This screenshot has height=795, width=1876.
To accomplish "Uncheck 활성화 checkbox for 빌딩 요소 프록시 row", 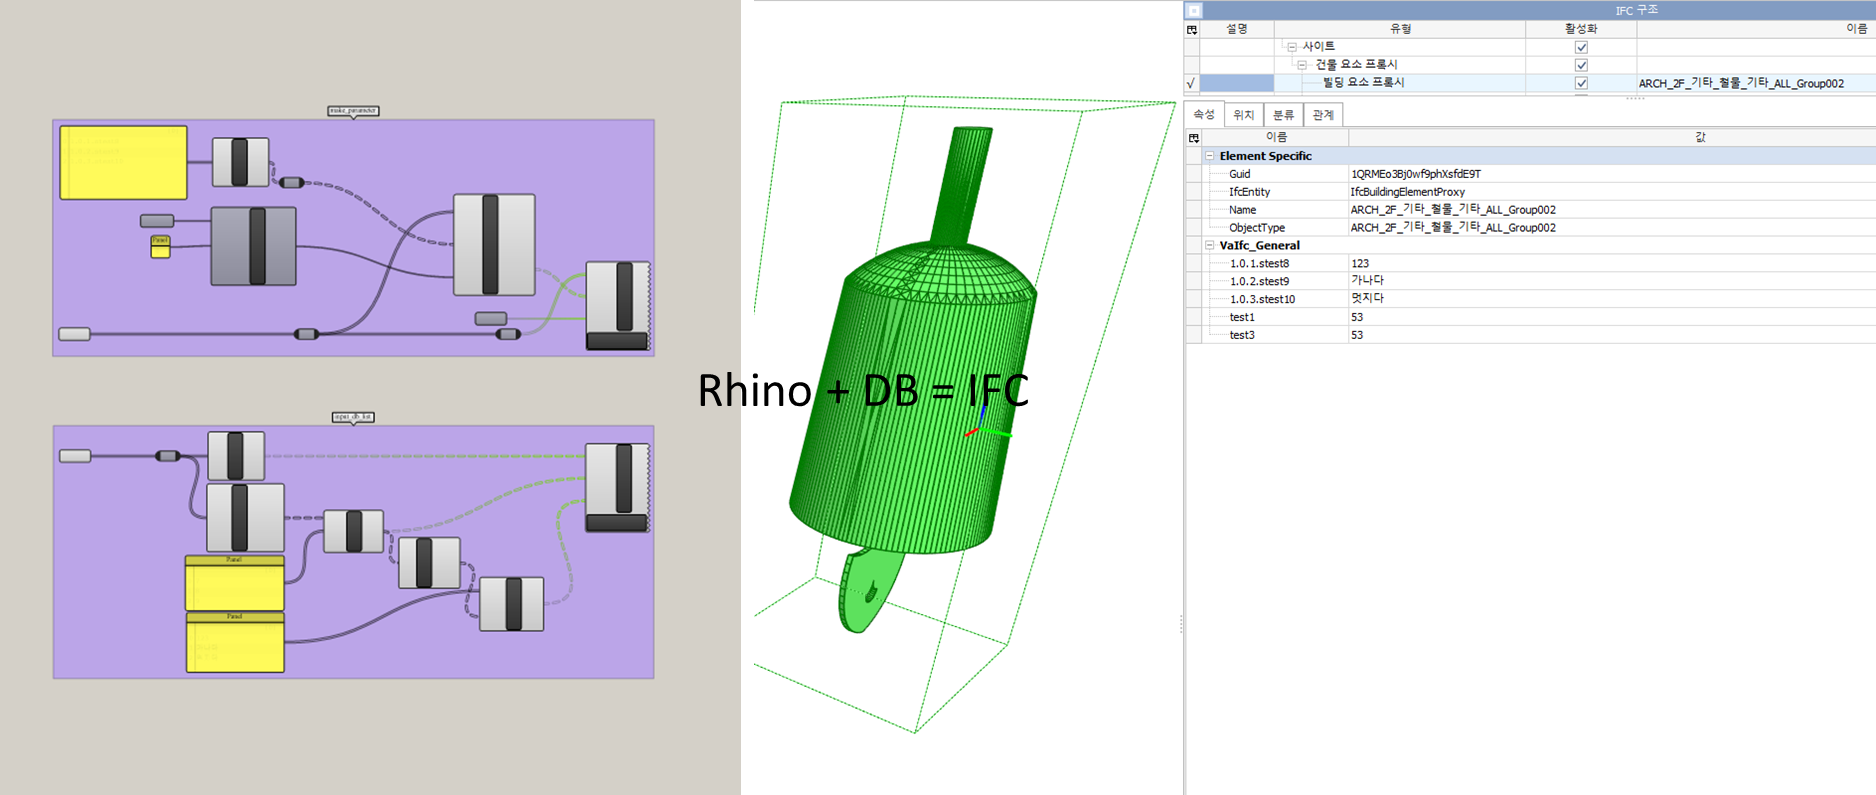I will [1581, 83].
